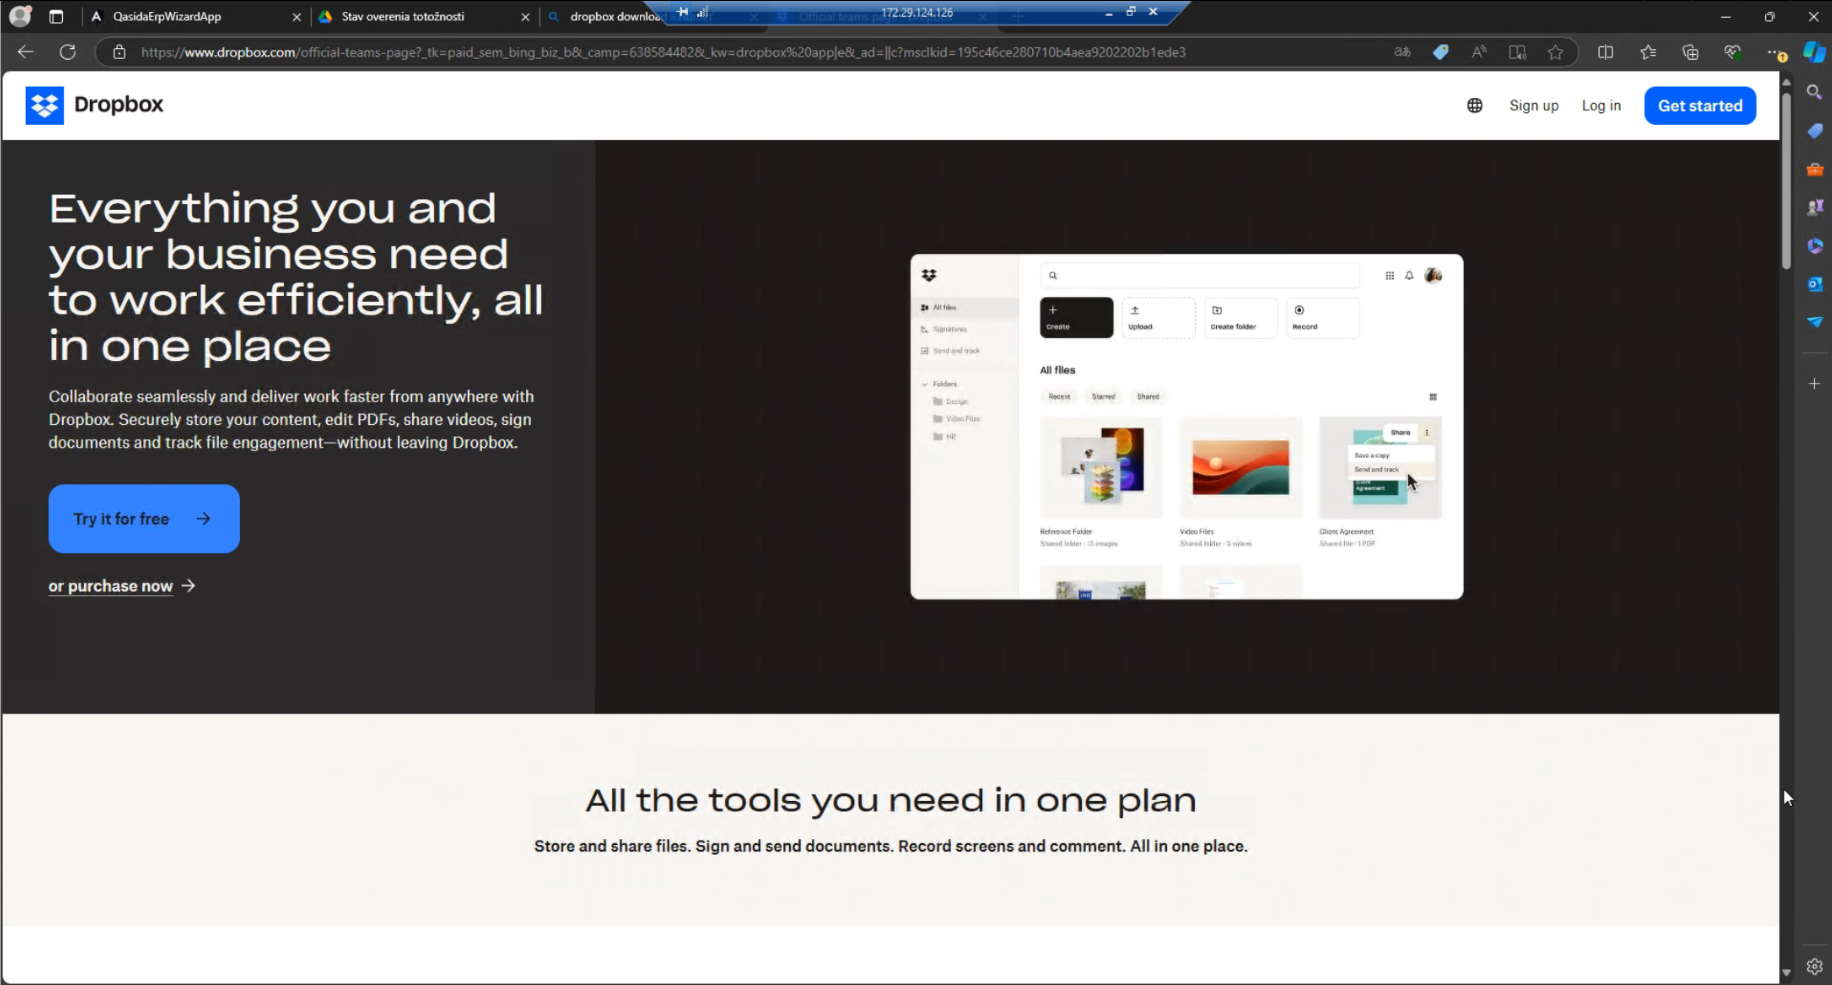The width and height of the screenshot is (1832, 985).
Task: Click Create folder tile in preview
Action: tap(1241, 317)
